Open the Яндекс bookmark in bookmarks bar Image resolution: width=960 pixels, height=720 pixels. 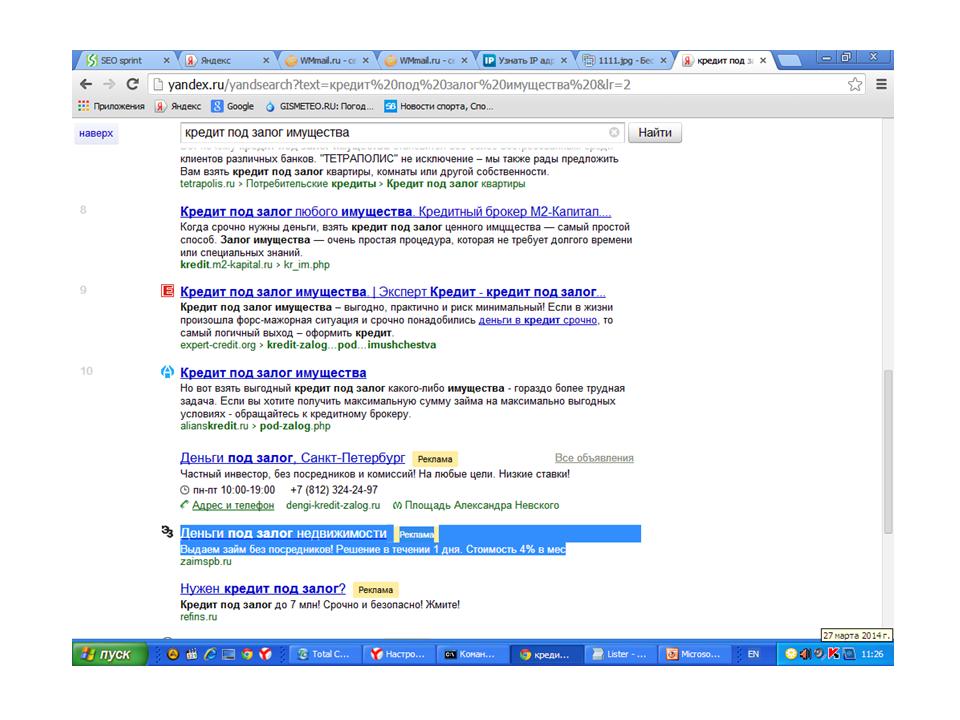point(178,106)
